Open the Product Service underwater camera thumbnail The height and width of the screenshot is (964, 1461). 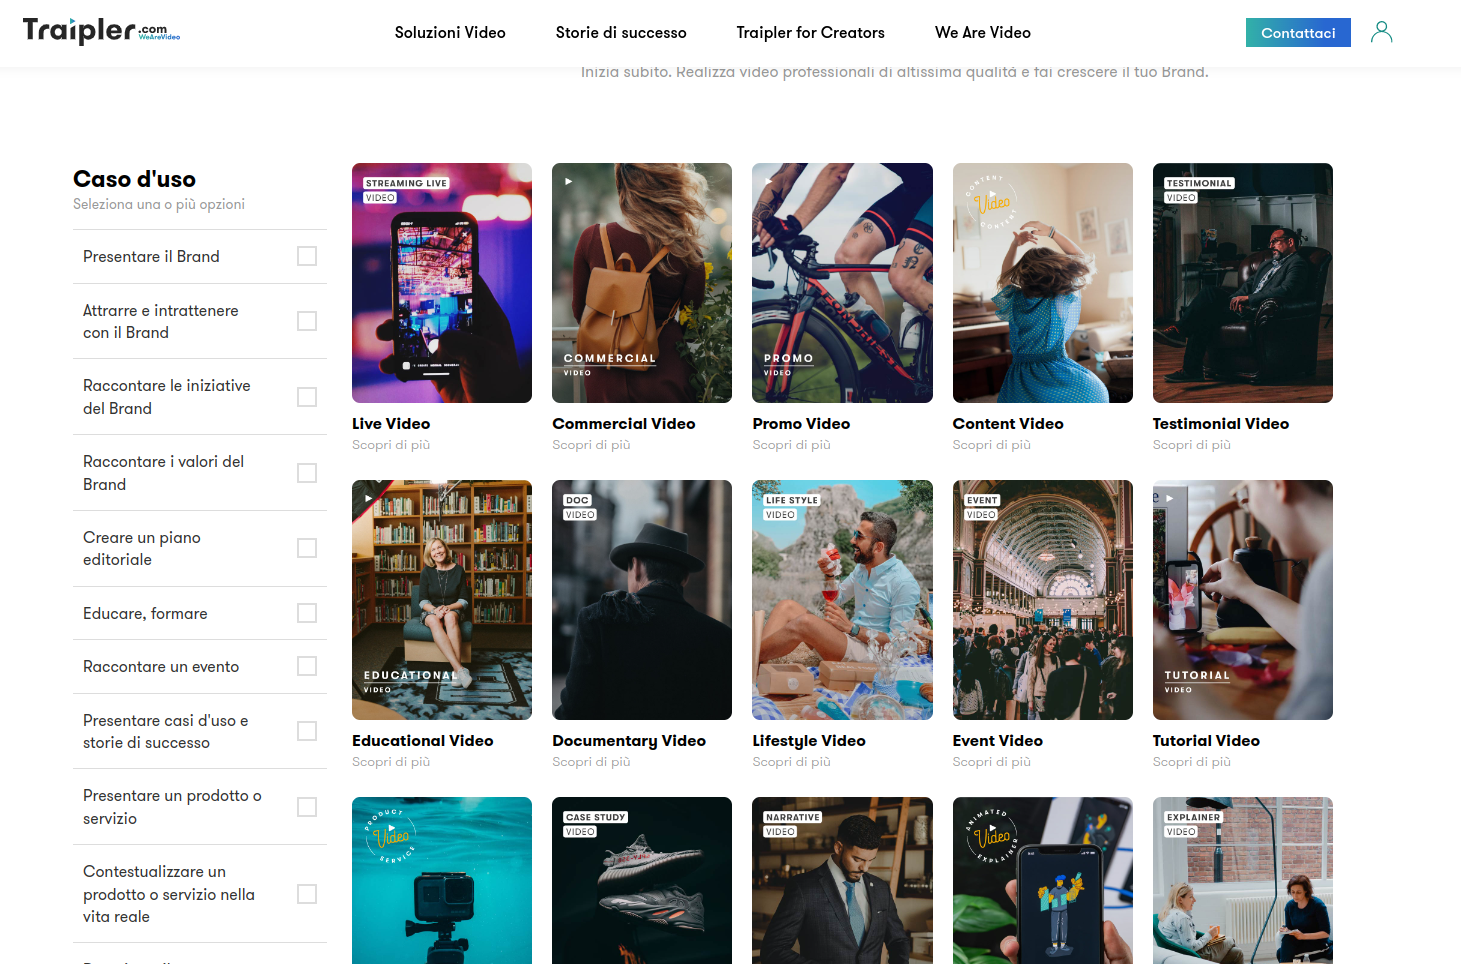click(x=442, y=880)
